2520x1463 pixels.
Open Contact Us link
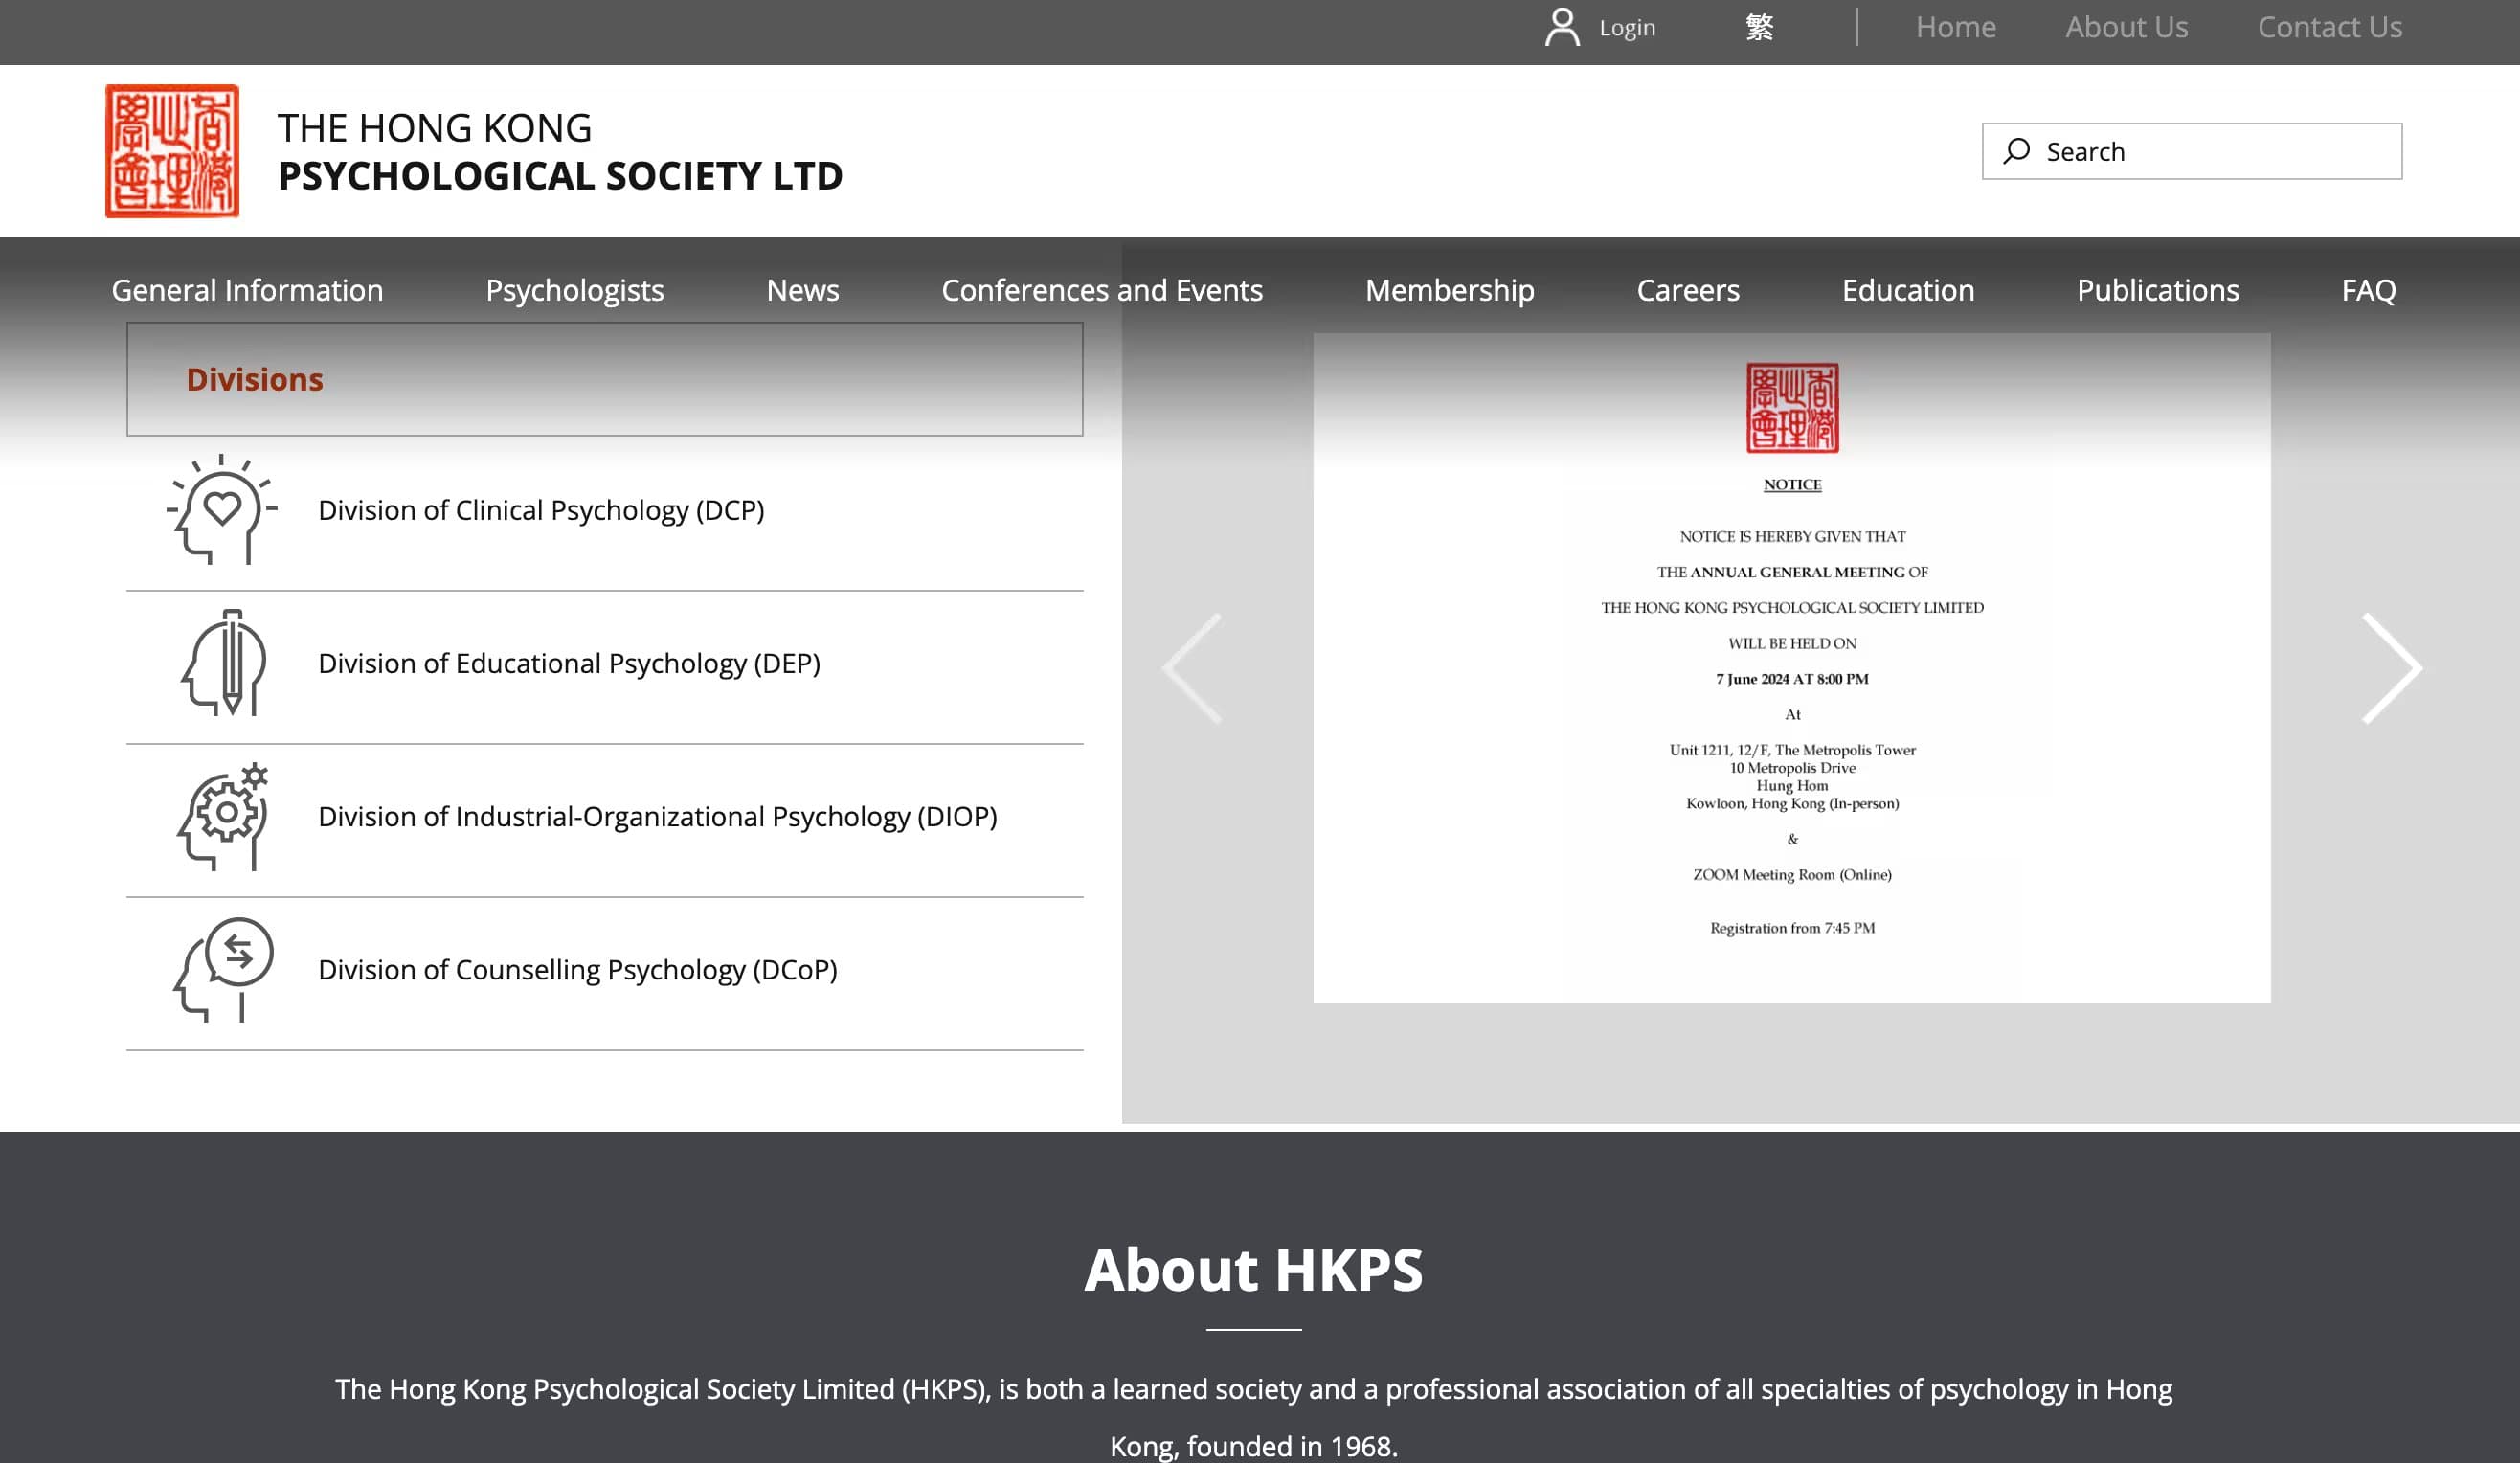tap(2329, 27)
